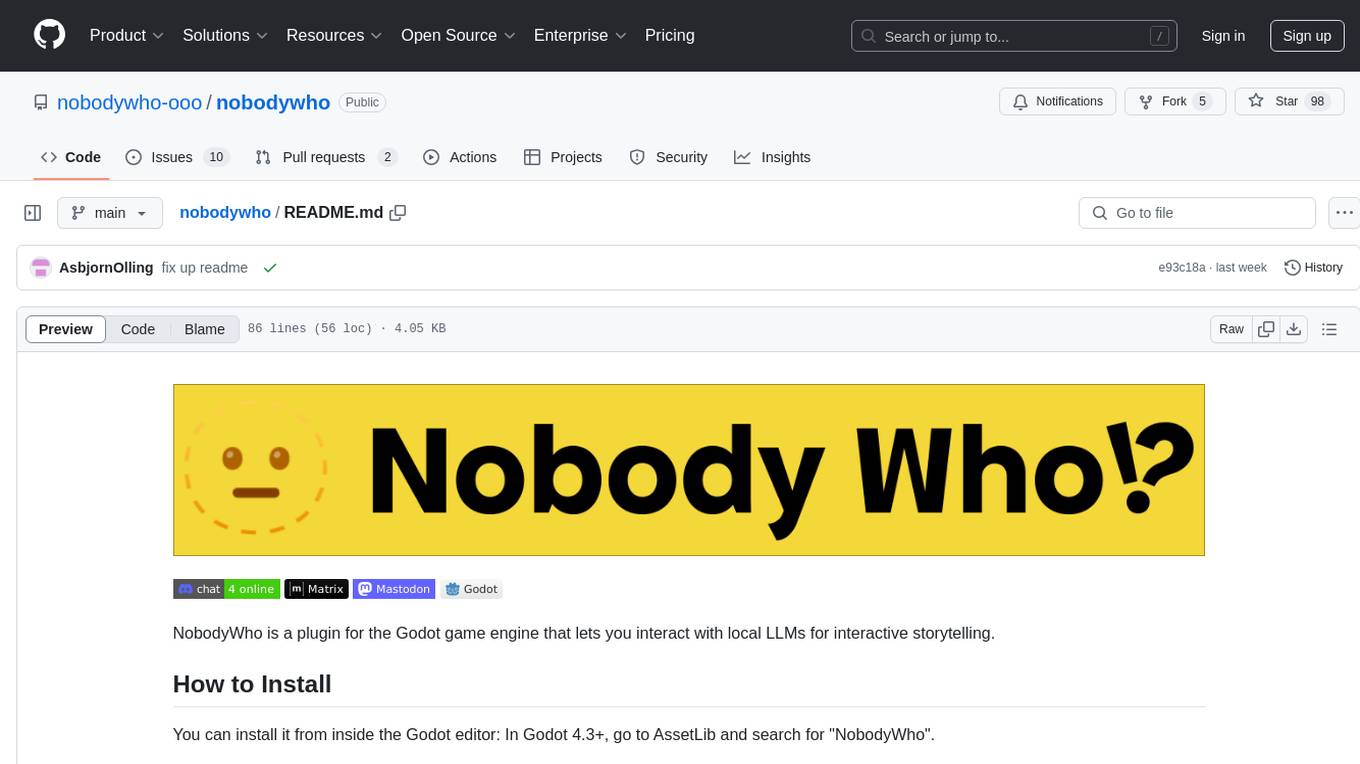The width and height of the screenshot is (1360, 764).
Task: Open the Mastodon badge
Action: [x=394, y=589]
